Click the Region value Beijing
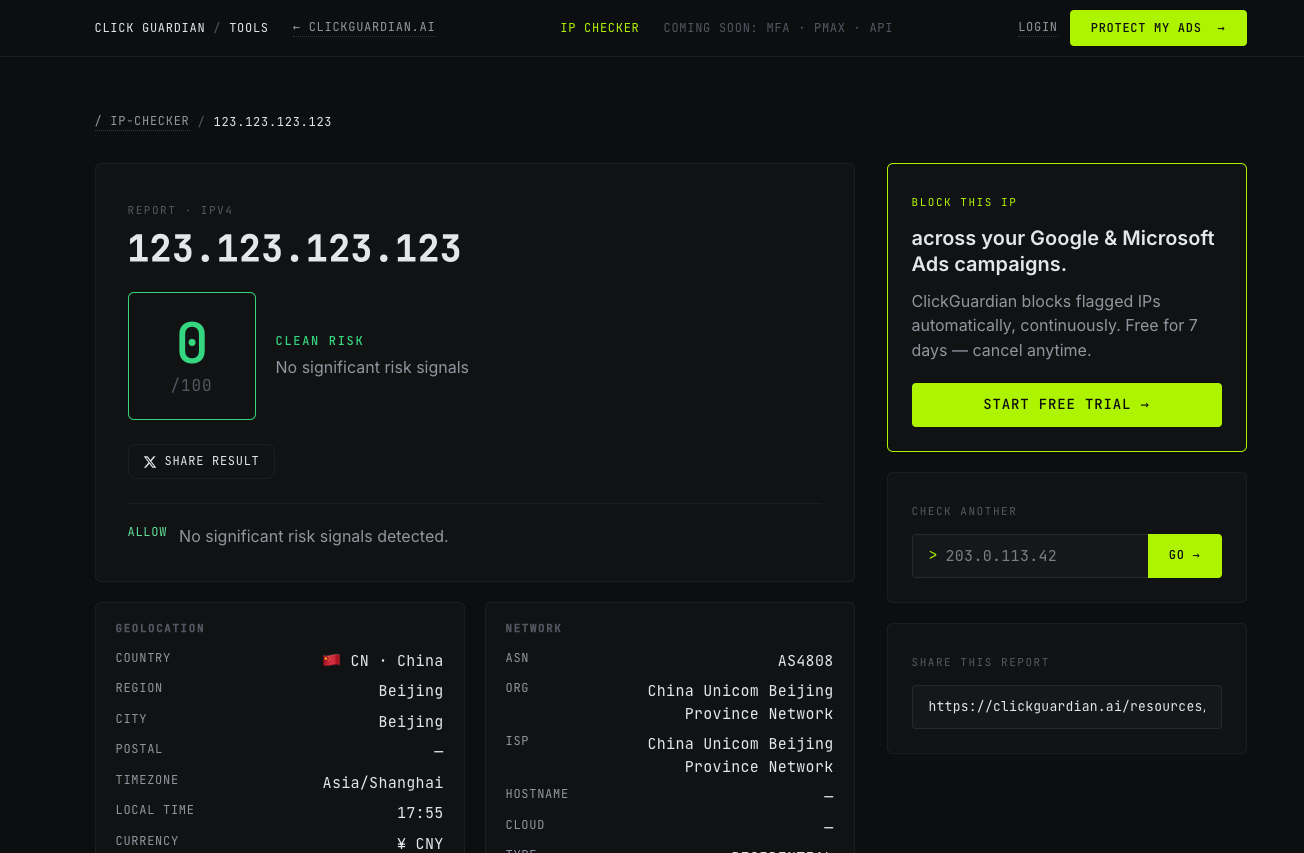This screenshot has width=1304, height=853. tap(411, 691)
